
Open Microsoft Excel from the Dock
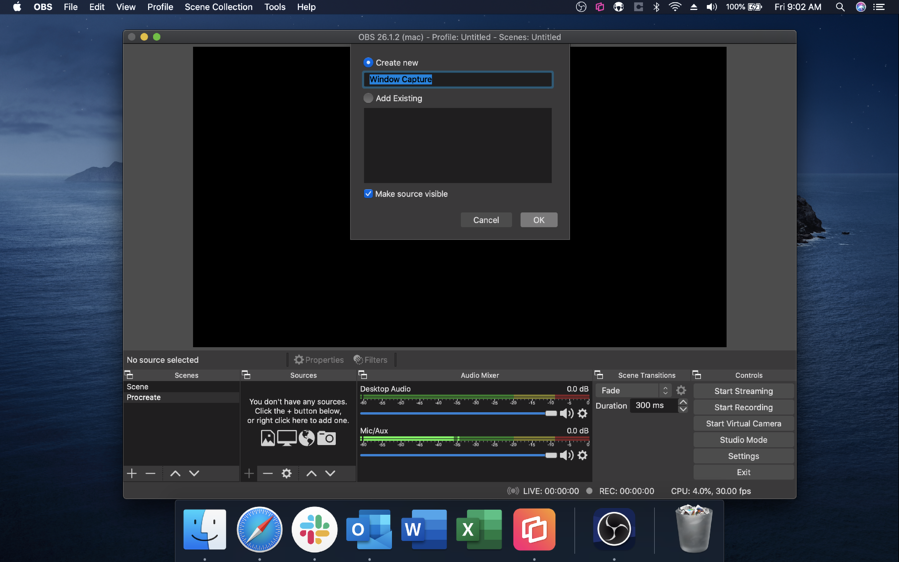pos(479,529)
